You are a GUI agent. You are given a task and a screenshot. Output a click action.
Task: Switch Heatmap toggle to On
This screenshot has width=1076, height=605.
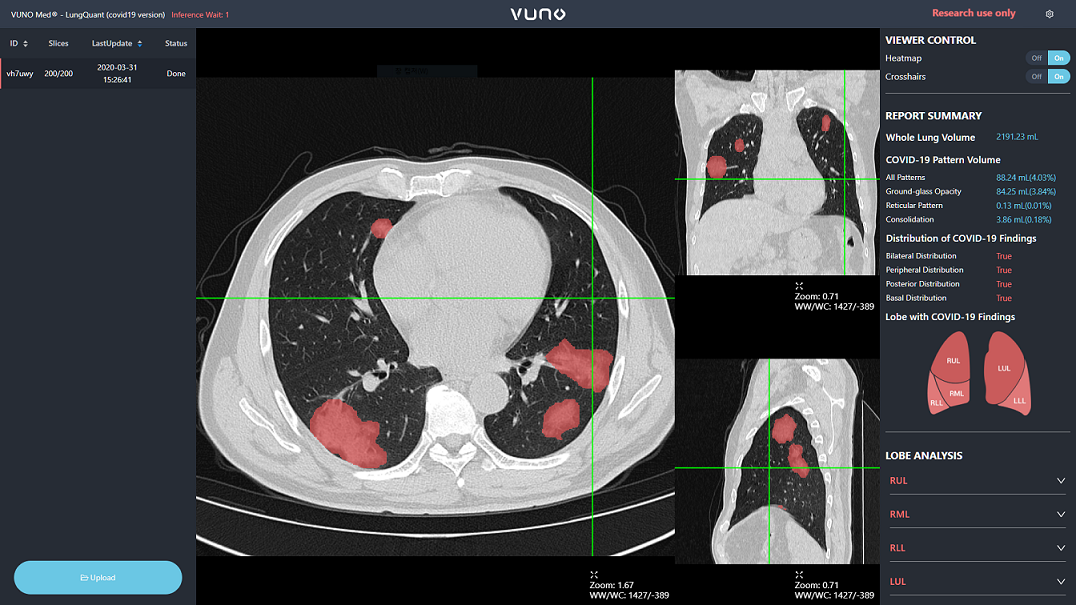pyautogui.click(x=1059, y=59)
